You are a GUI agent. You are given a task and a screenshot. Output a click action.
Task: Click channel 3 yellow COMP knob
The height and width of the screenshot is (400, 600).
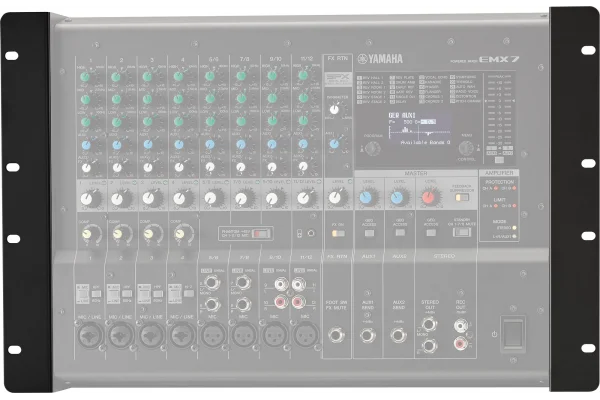[x=148, y=234]
